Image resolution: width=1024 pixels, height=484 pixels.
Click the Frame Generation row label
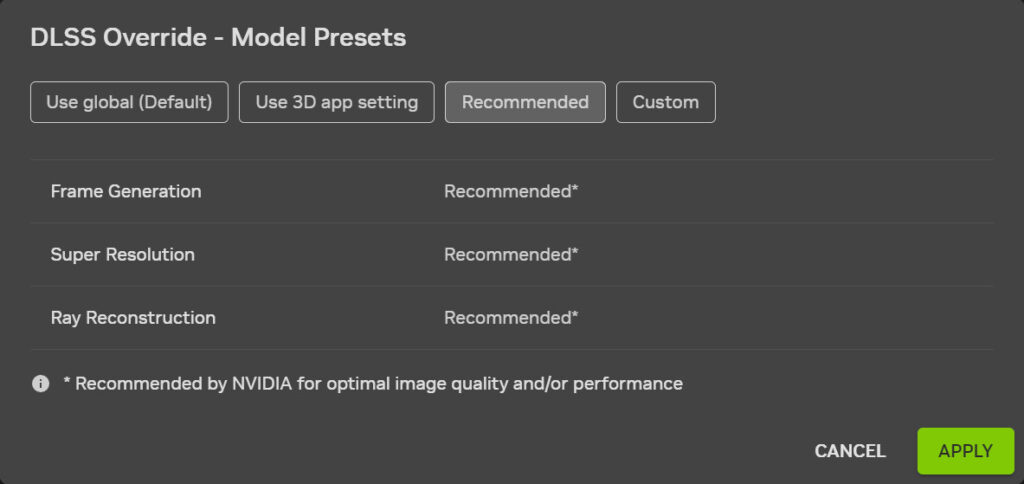[126, 191]
